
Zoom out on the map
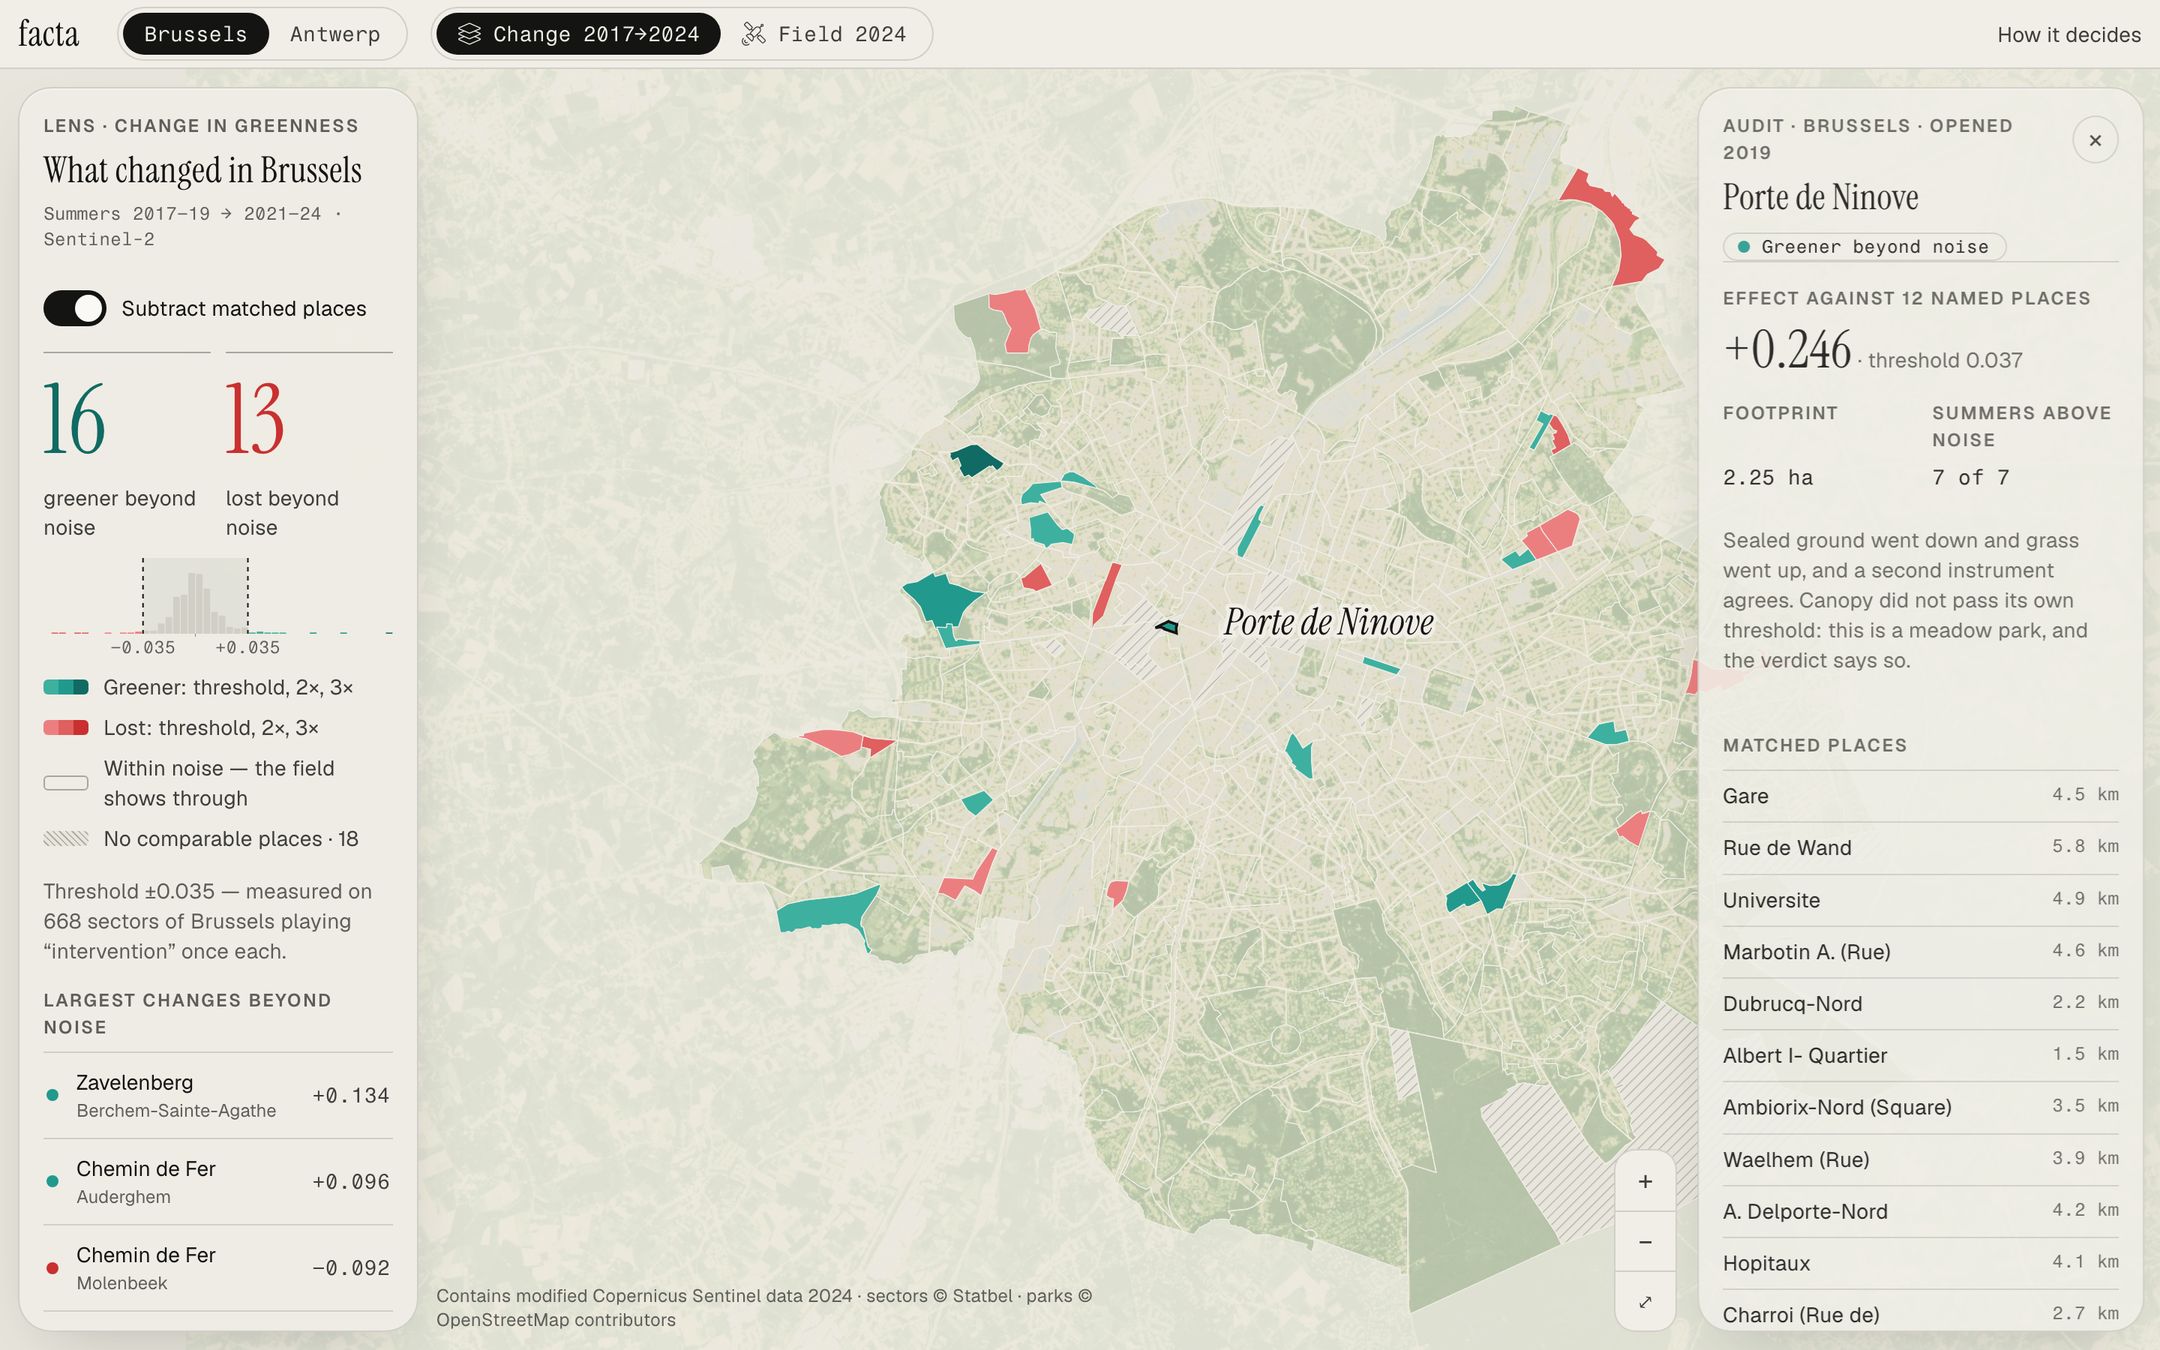tap(1645, 1241)
